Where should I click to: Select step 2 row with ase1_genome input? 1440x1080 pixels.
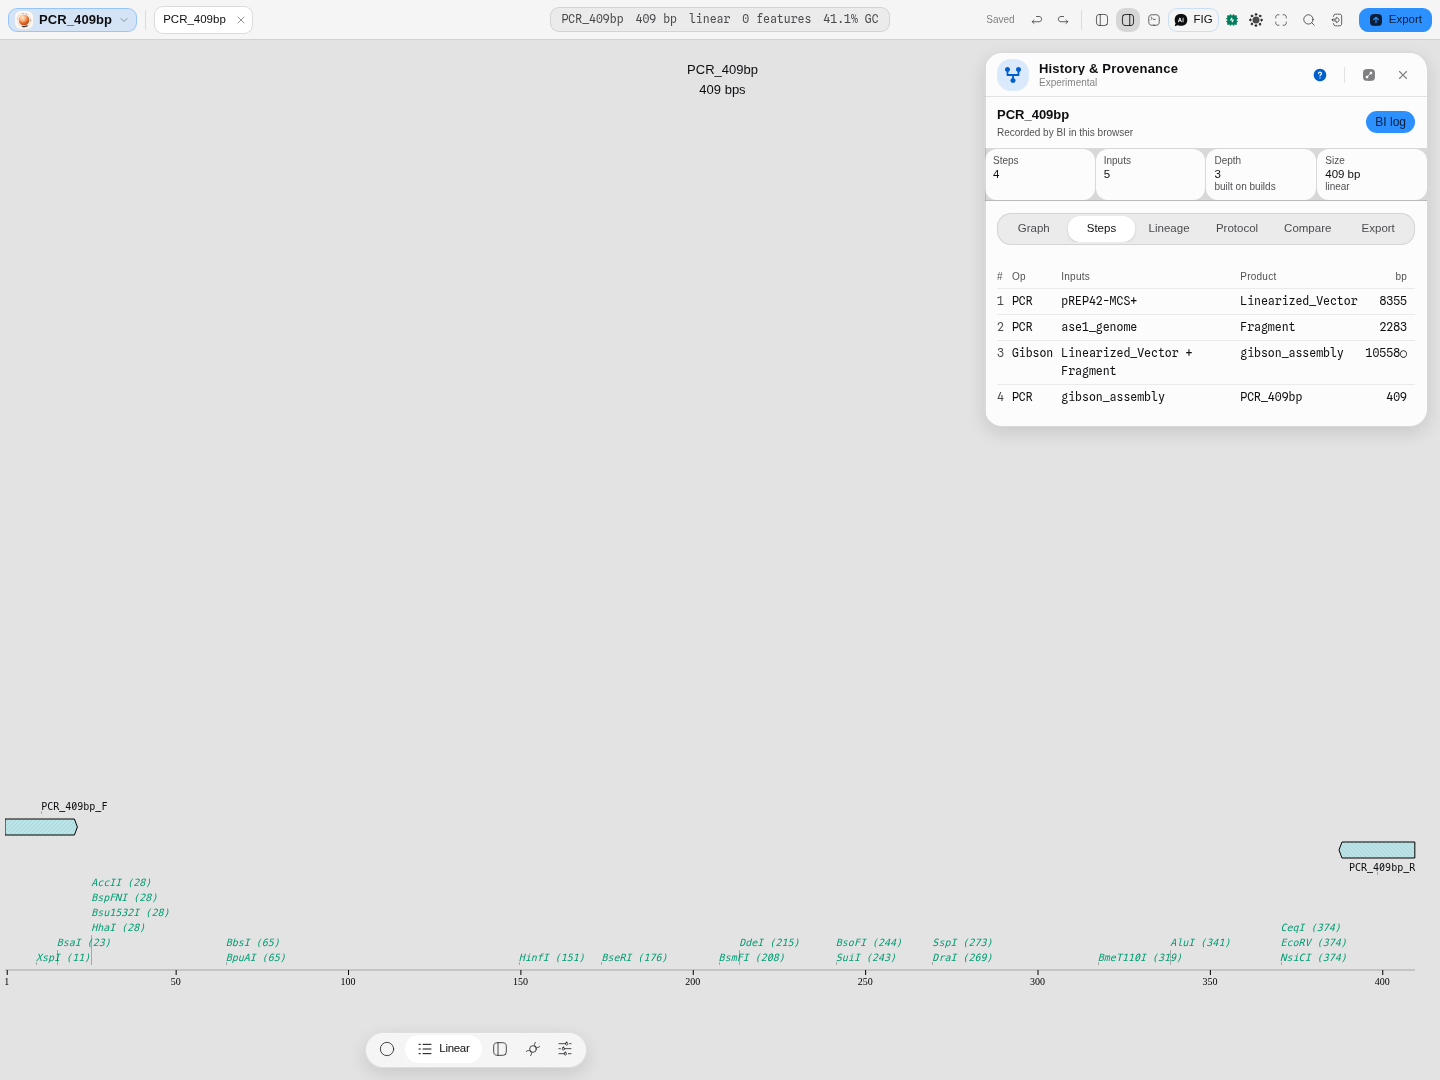click(1206, 327)
